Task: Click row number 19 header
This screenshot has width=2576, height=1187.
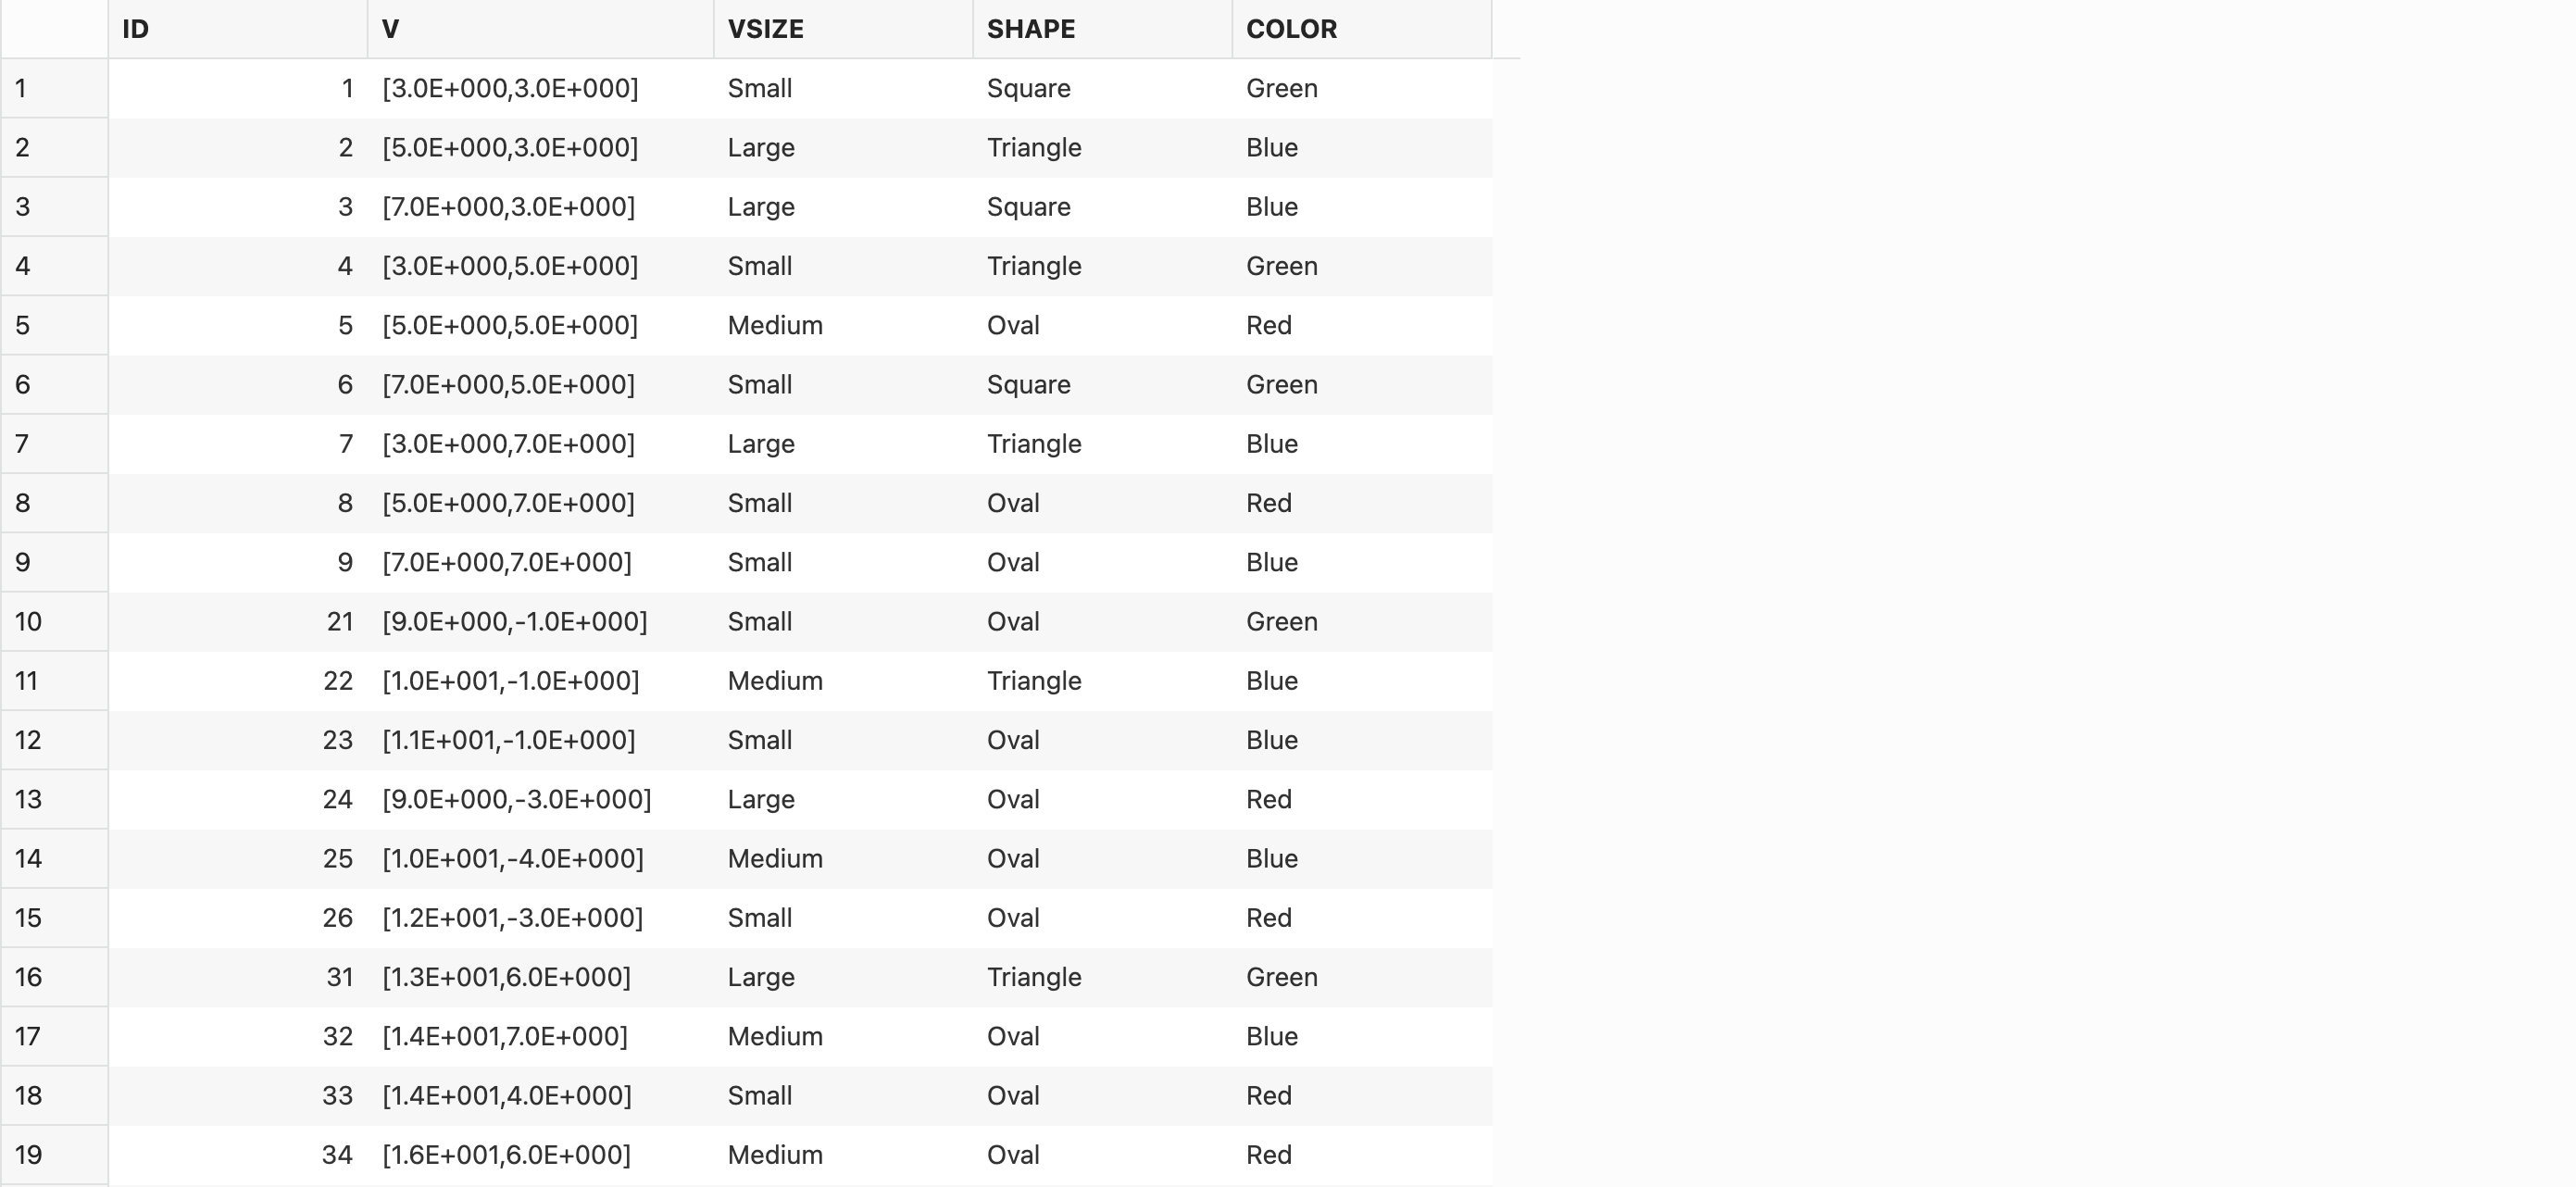Action: 54,1155
